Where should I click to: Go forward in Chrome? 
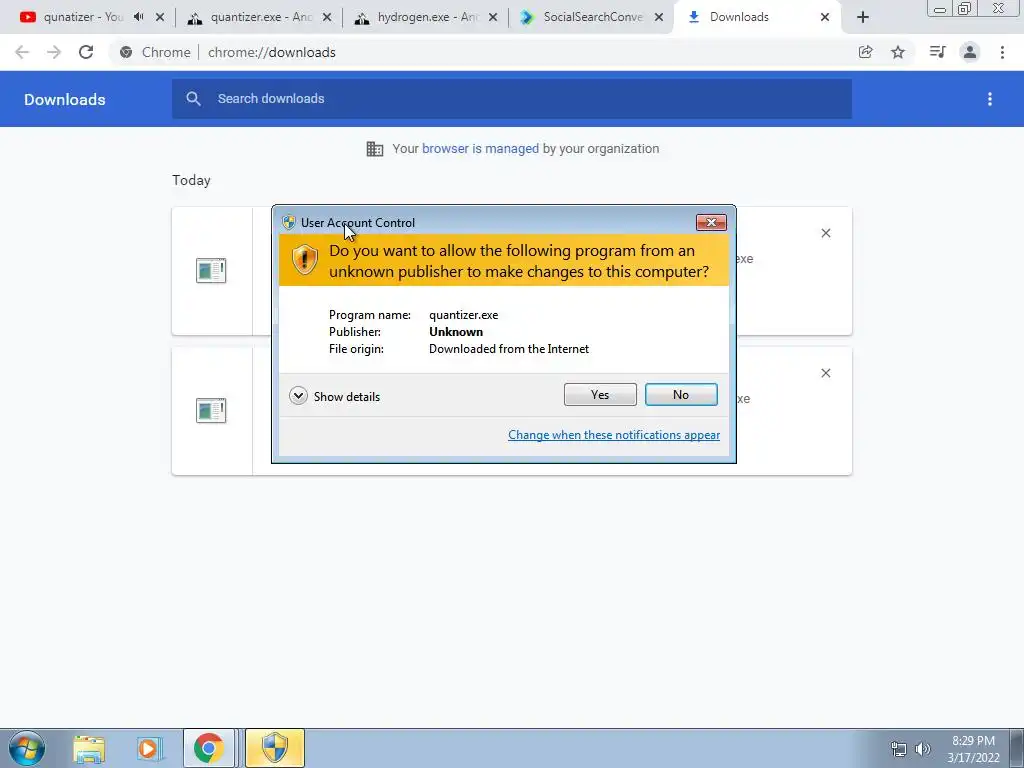(x=54, y=52)
